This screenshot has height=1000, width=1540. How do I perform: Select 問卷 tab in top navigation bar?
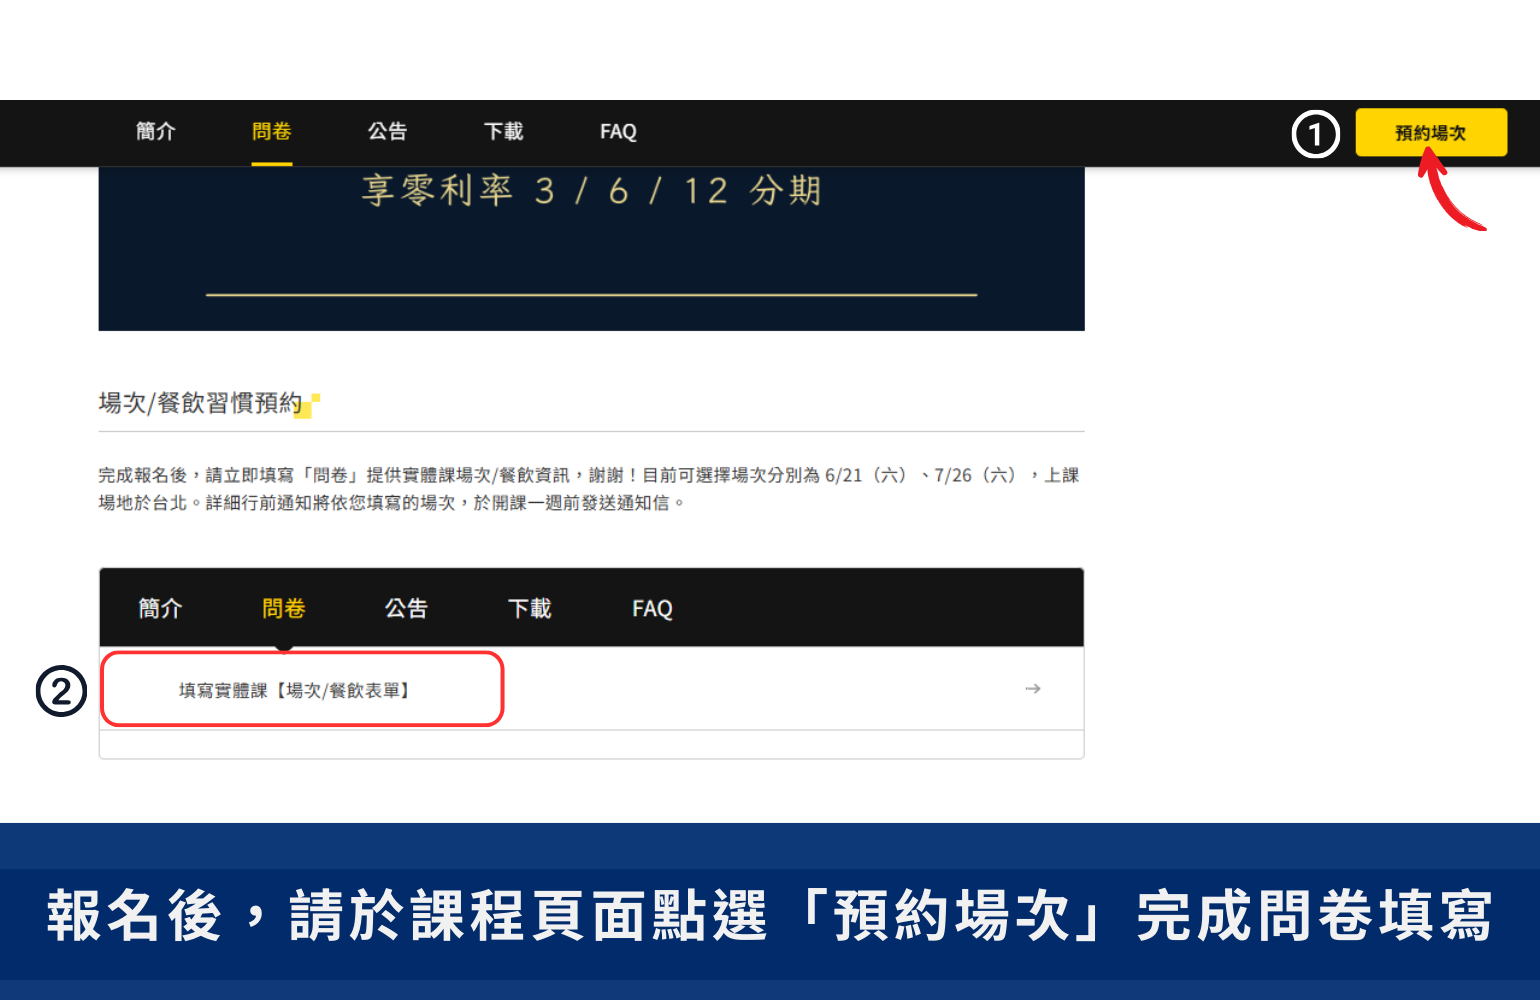(x=271, y=132)
